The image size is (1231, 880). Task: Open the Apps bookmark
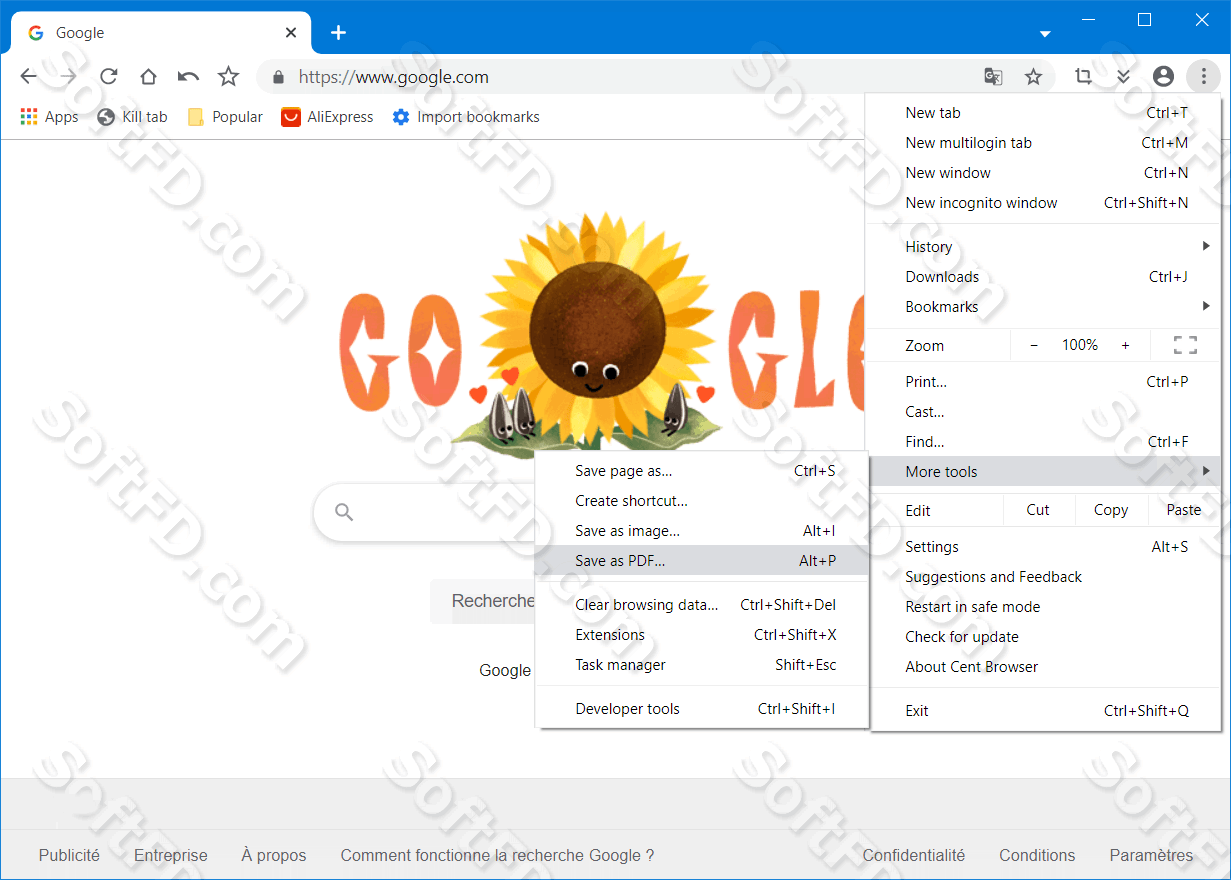[49, 117]
